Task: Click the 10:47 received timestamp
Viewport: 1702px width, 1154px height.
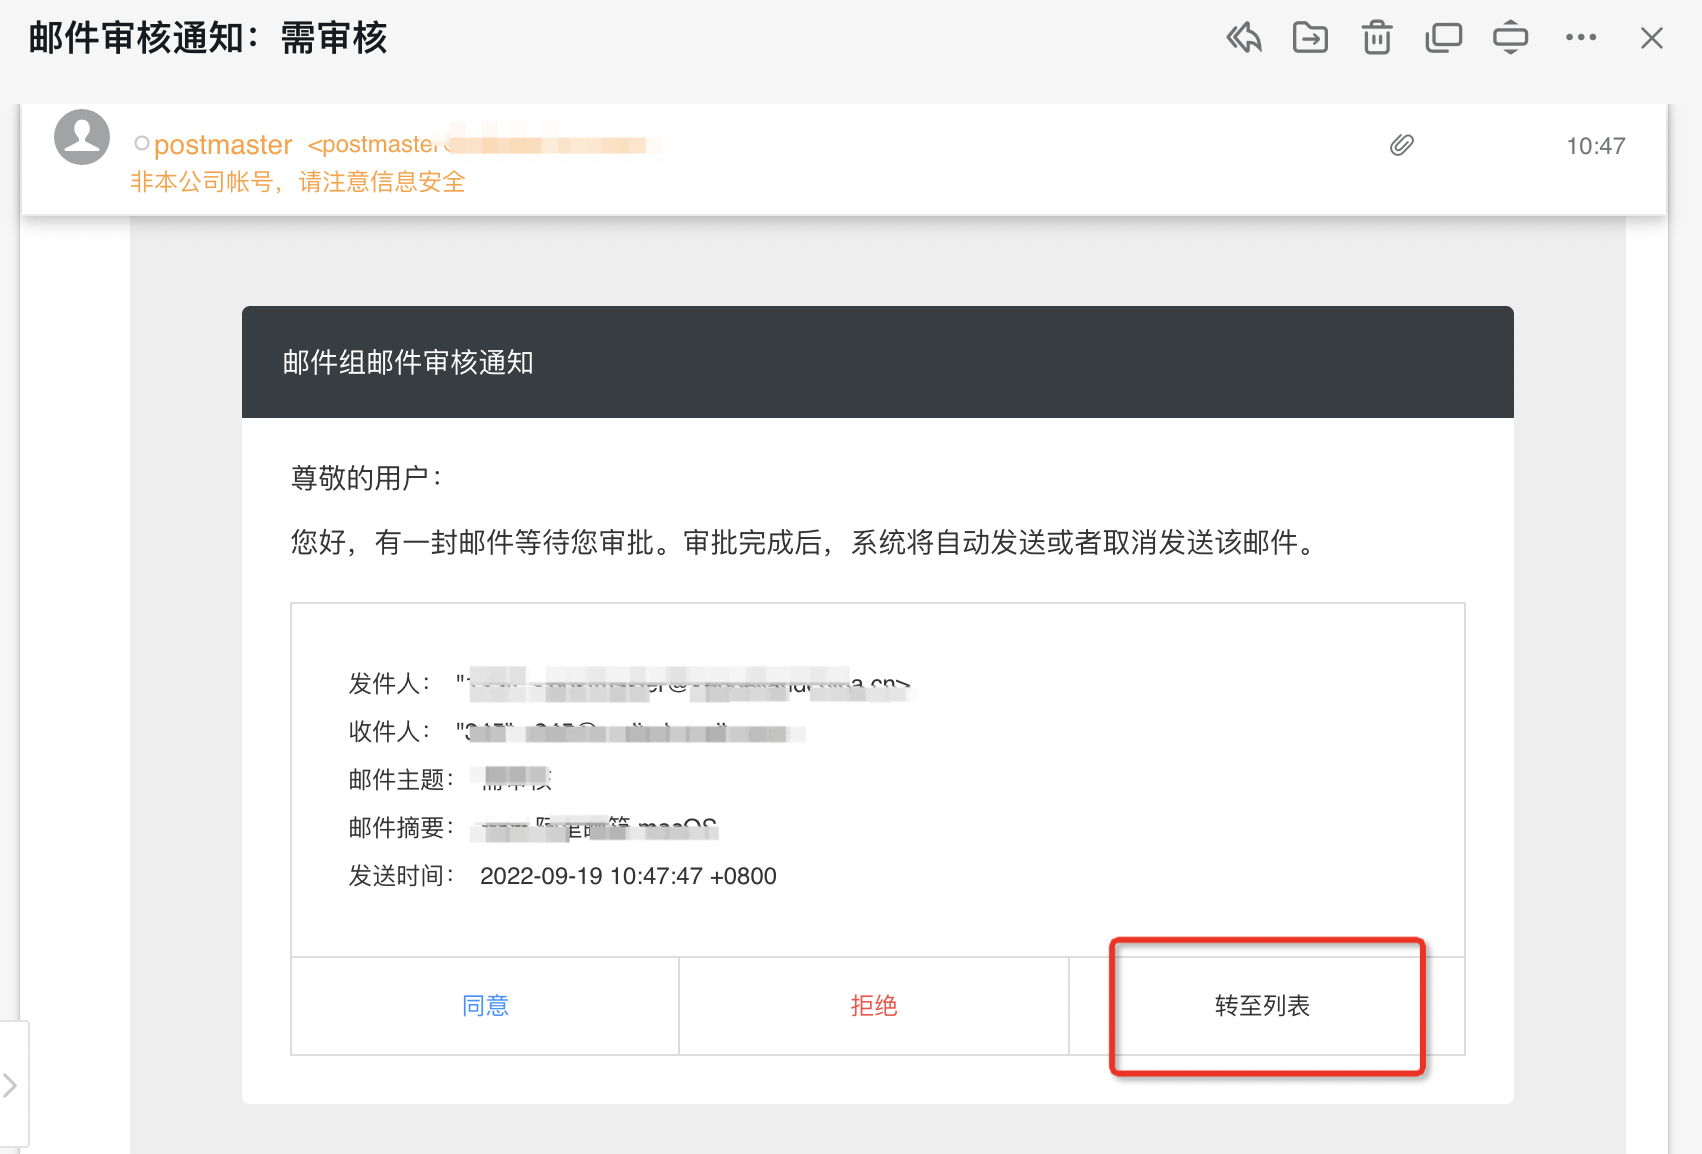Action: click(1597, 145)
